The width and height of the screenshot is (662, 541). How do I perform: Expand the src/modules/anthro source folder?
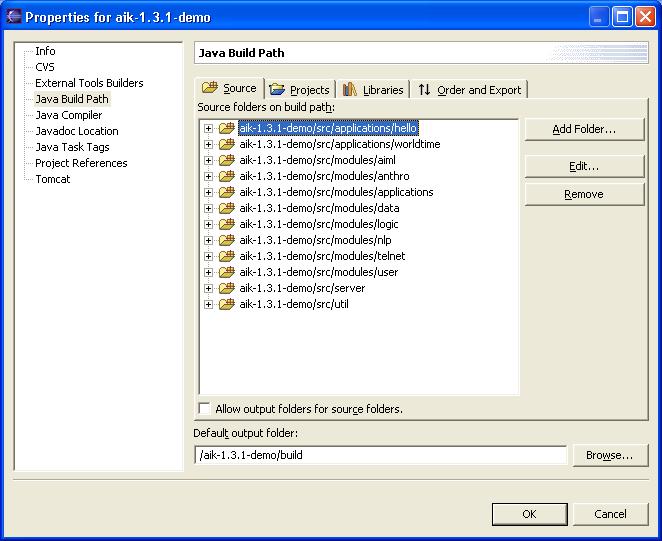[209, 176]
